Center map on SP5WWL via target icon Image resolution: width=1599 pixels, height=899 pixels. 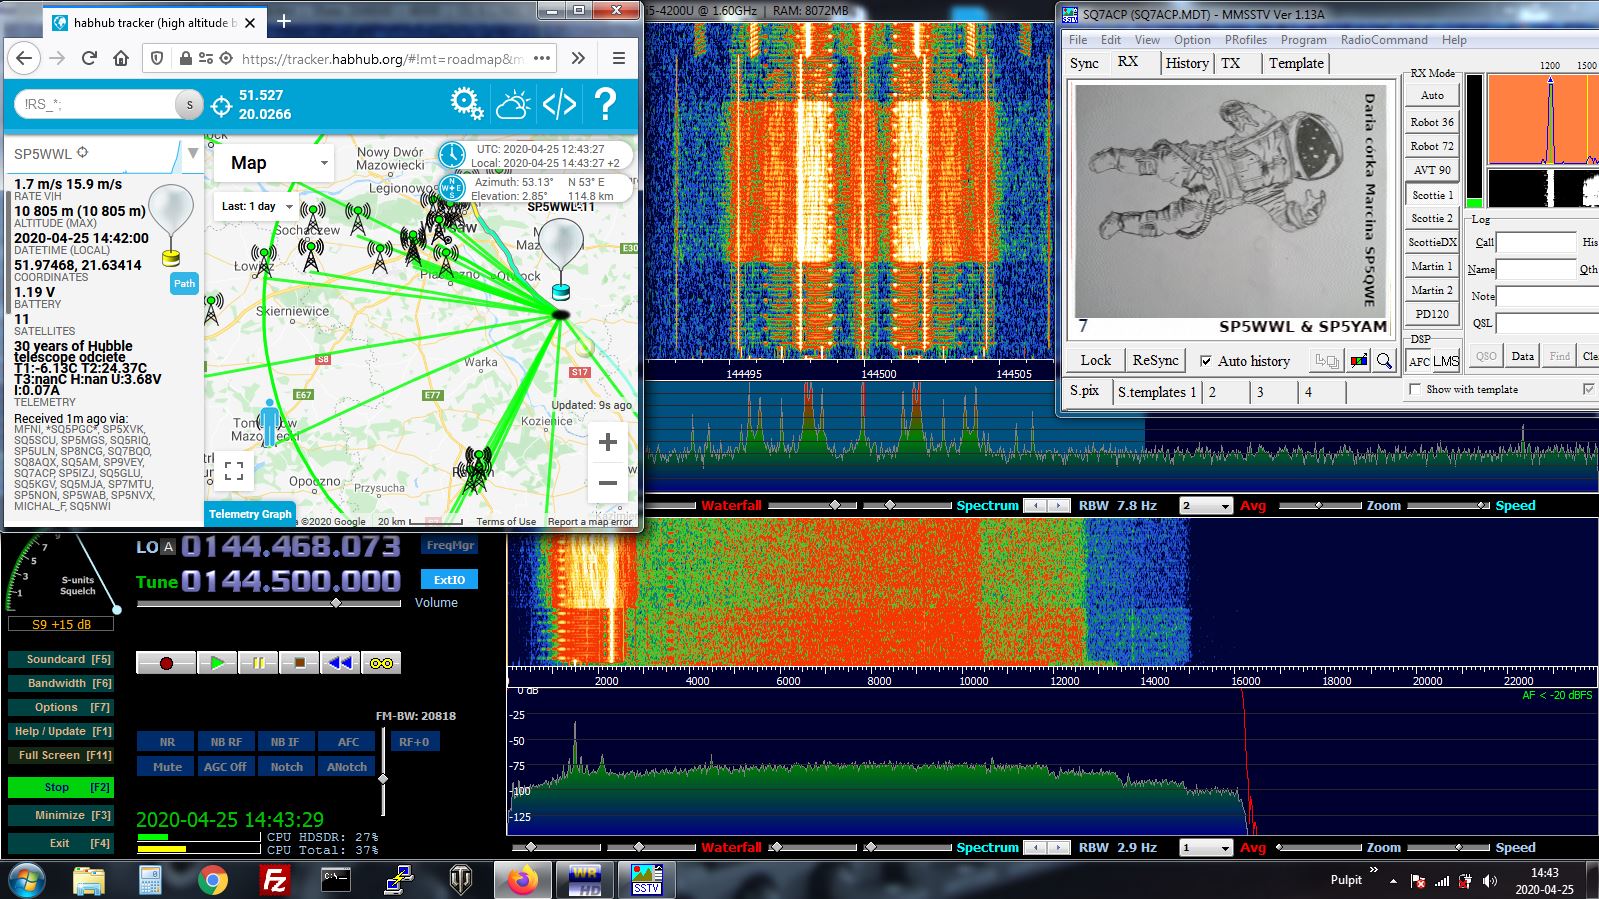(82, 153)
